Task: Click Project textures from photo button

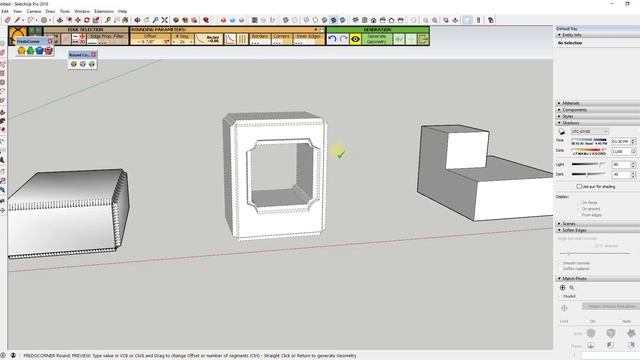Action: [x=611, y=307]
